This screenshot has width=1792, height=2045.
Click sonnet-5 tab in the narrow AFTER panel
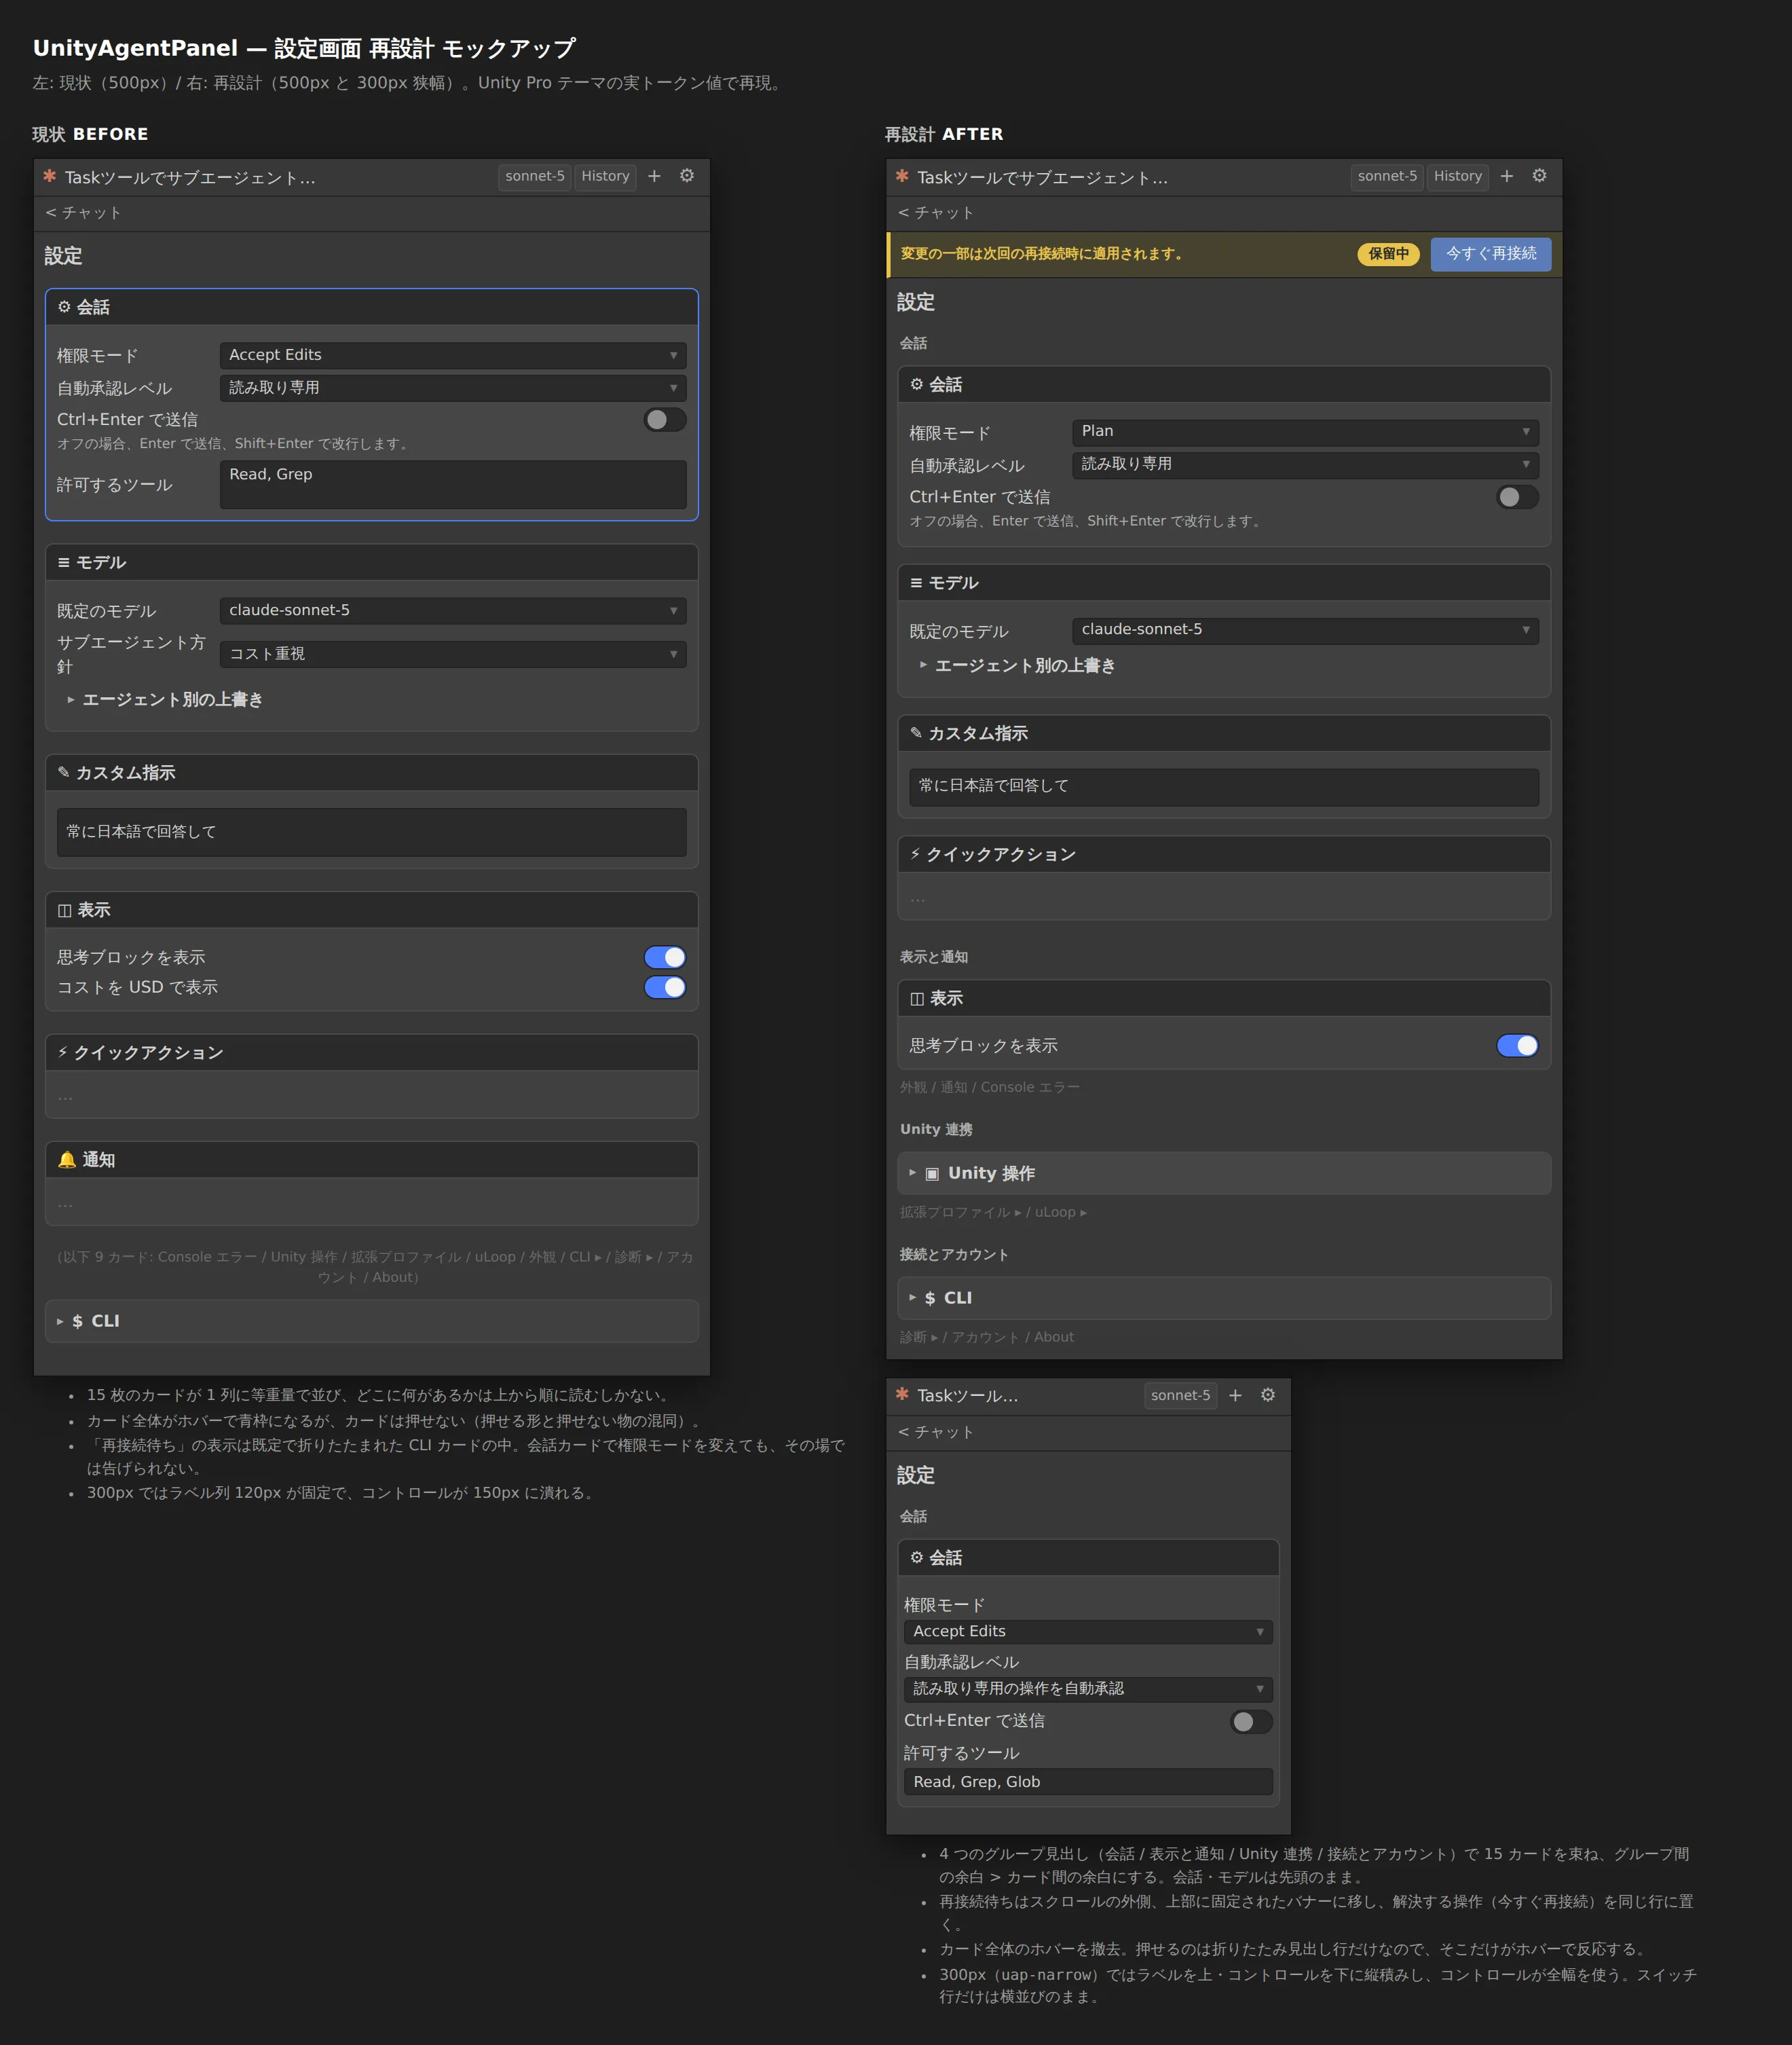coord(1180,1395)
